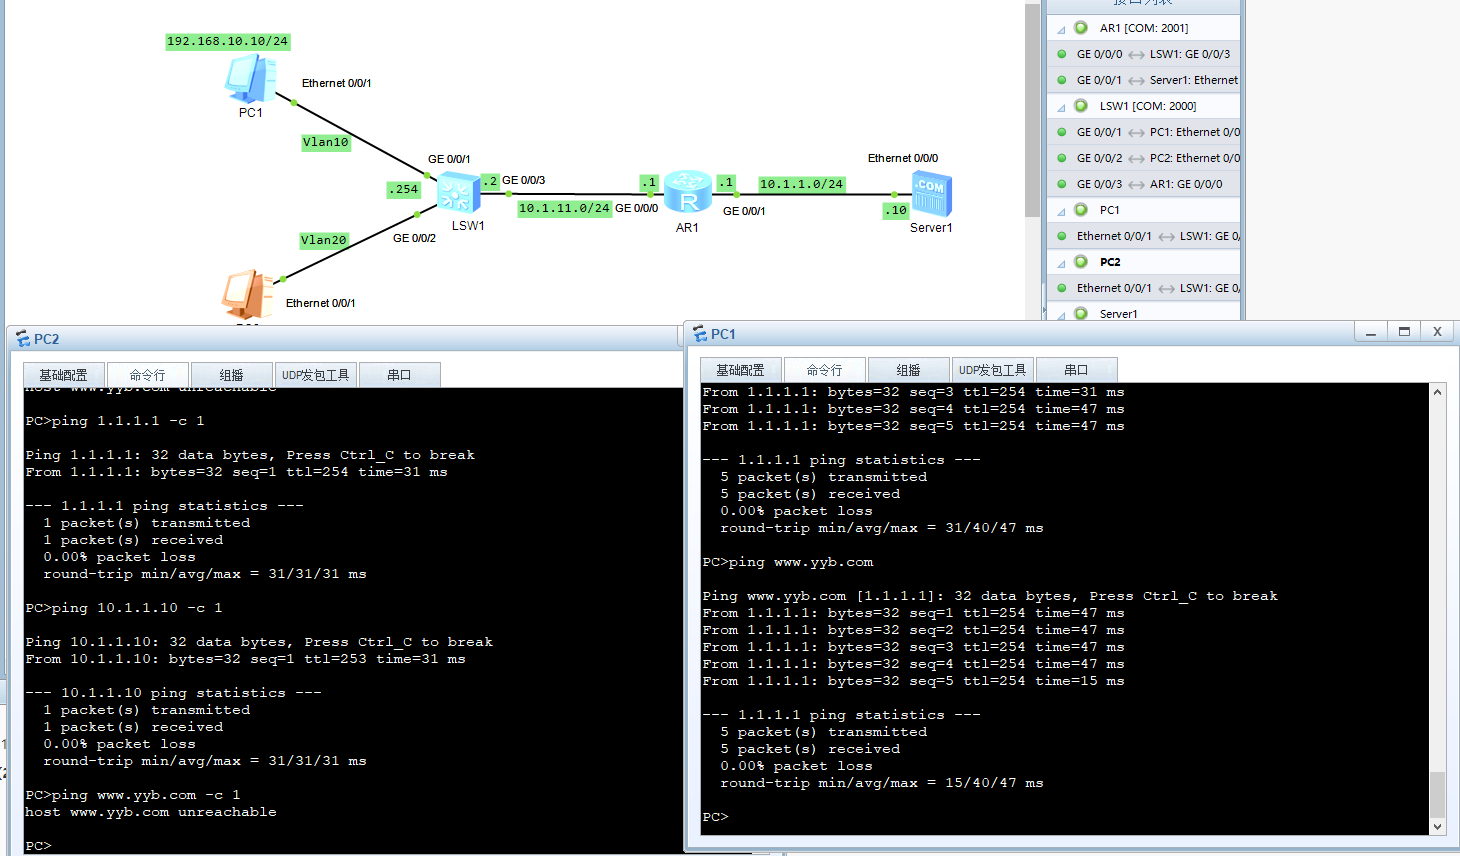
Task: Open 组播 tab in PC1 window
Action: [x=908, y=370]
